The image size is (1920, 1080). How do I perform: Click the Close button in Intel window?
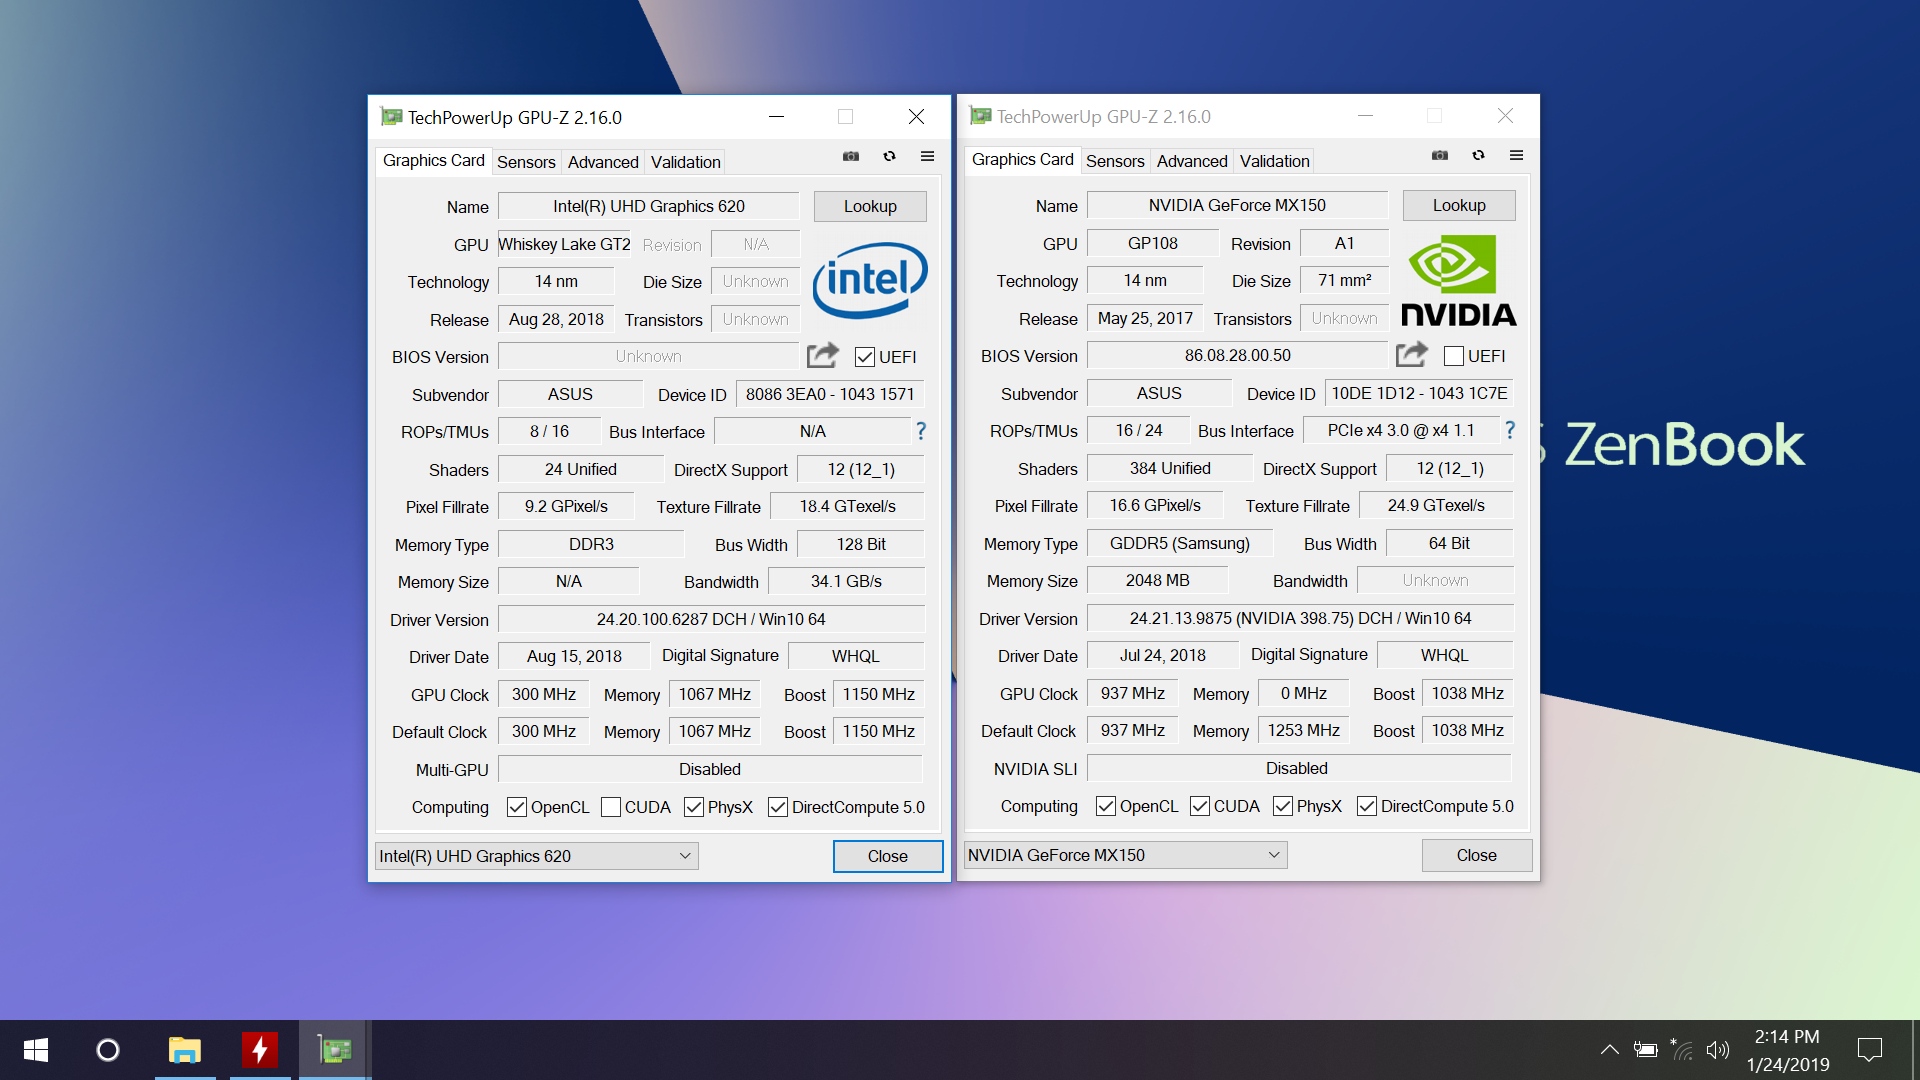point(888,856)
